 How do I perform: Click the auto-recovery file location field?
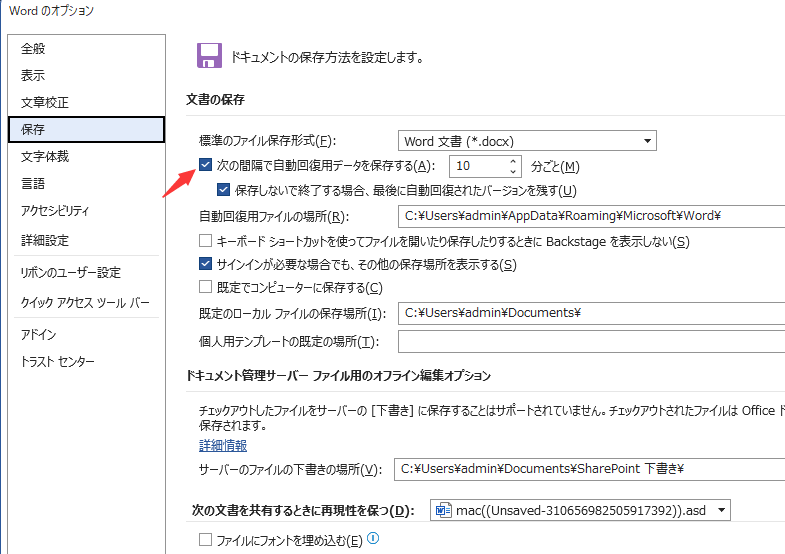click(x=591, y=216)
